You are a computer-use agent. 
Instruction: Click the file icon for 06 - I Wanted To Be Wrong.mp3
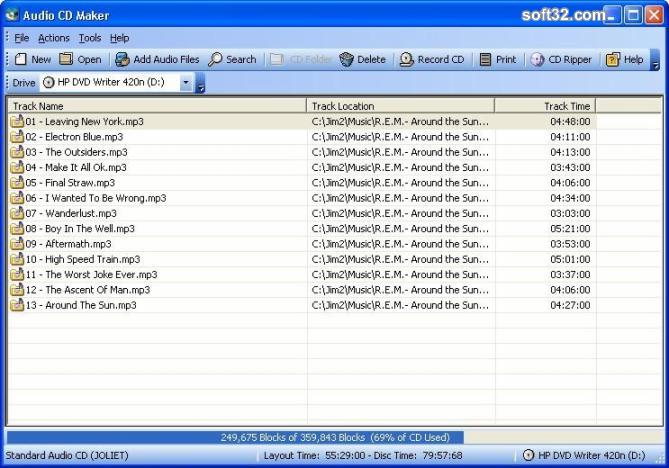[17, 198]
